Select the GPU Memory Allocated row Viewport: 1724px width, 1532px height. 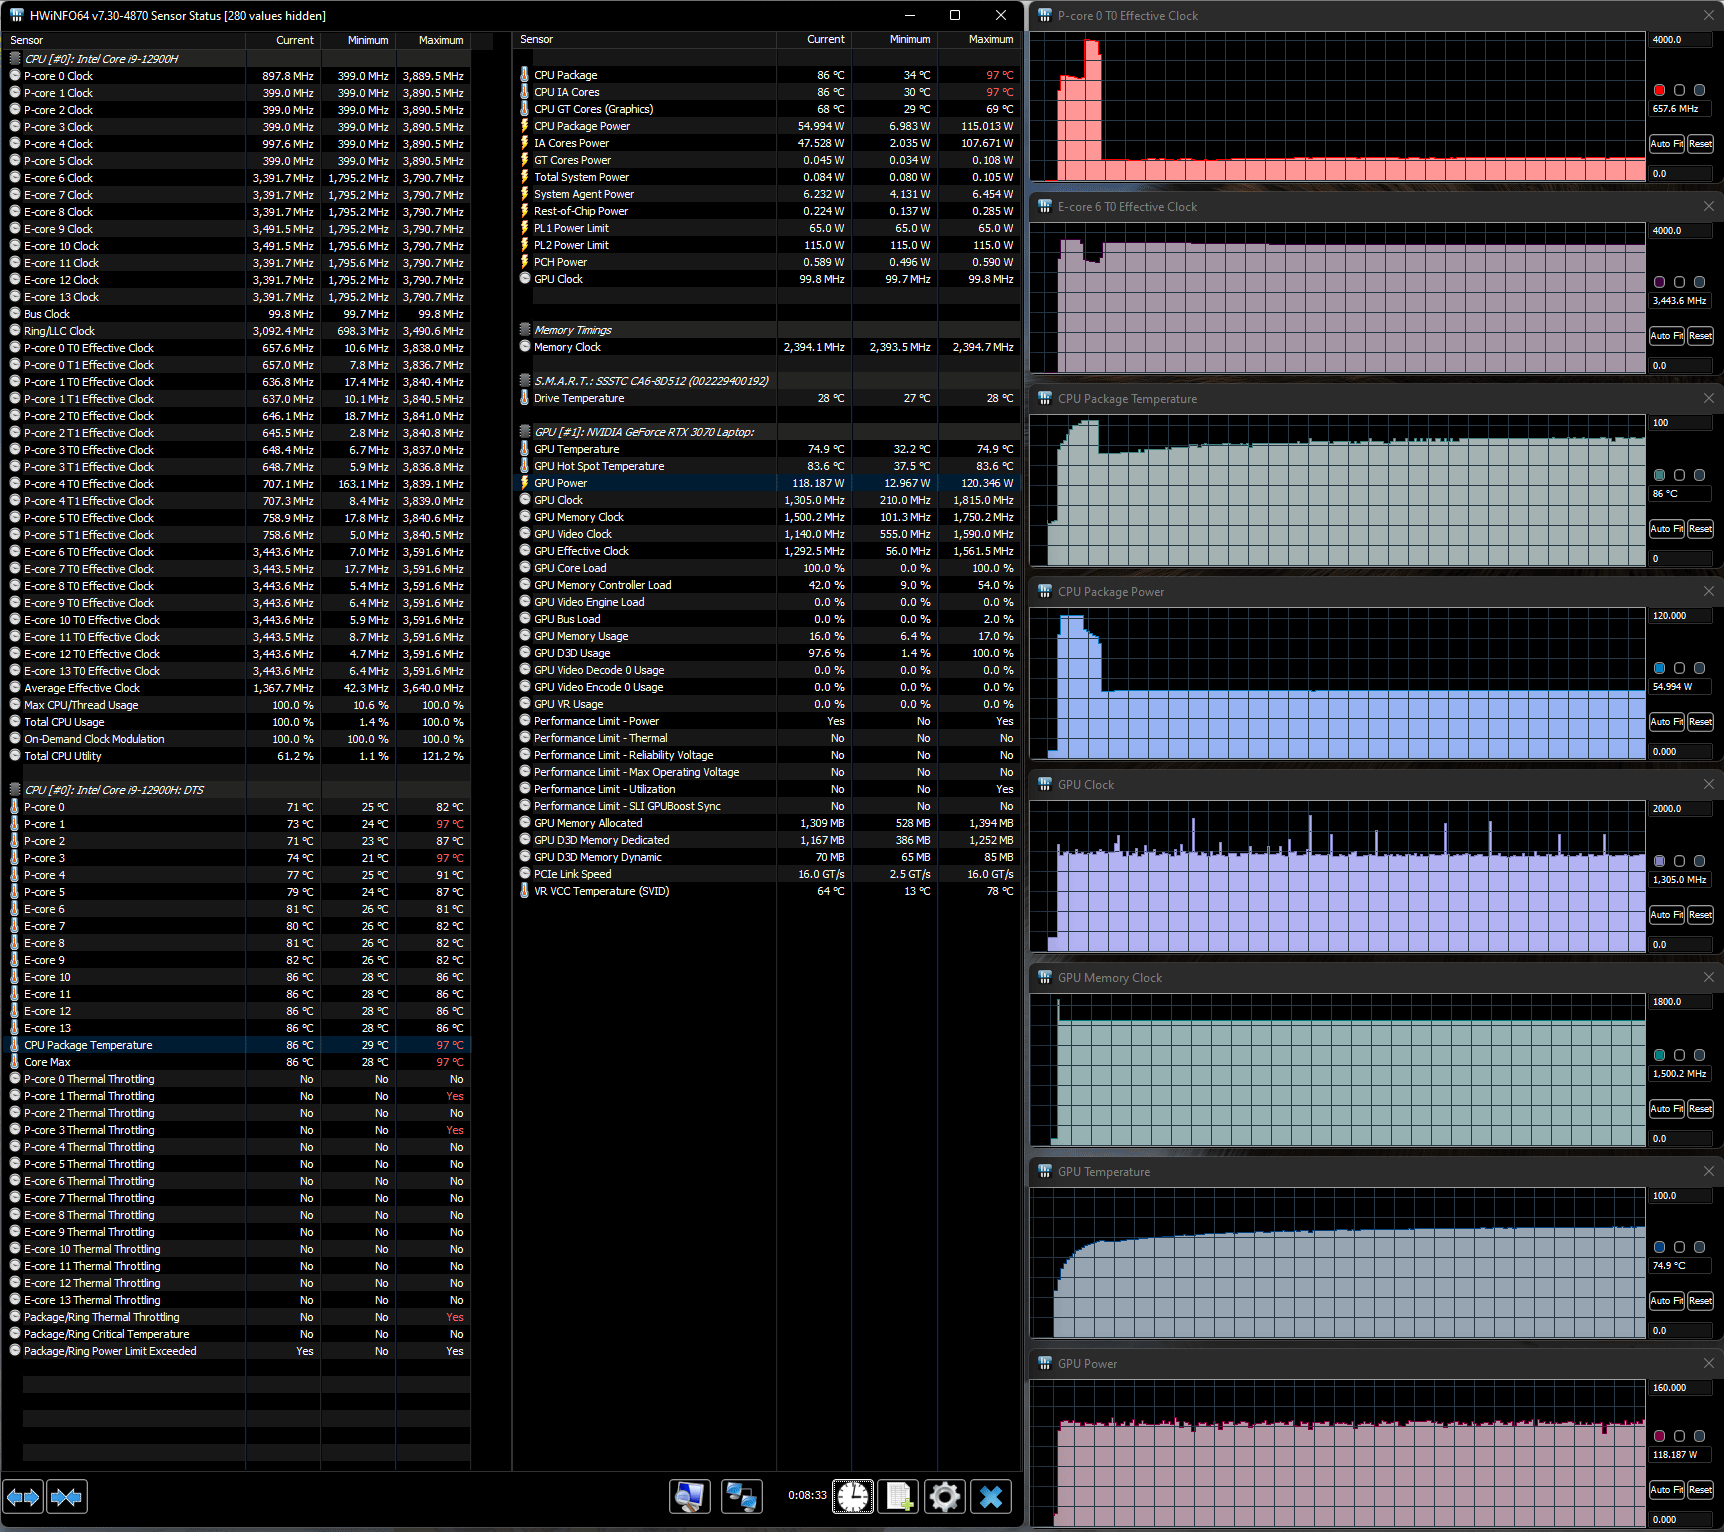click(767, 823)
